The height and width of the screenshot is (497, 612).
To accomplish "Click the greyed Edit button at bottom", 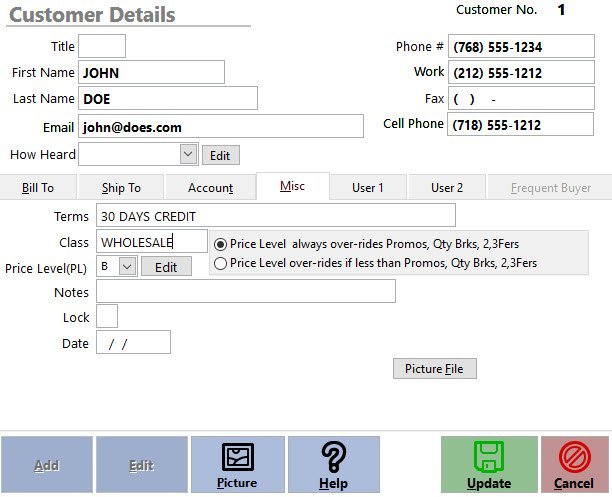I will click(x=142, y=465).
